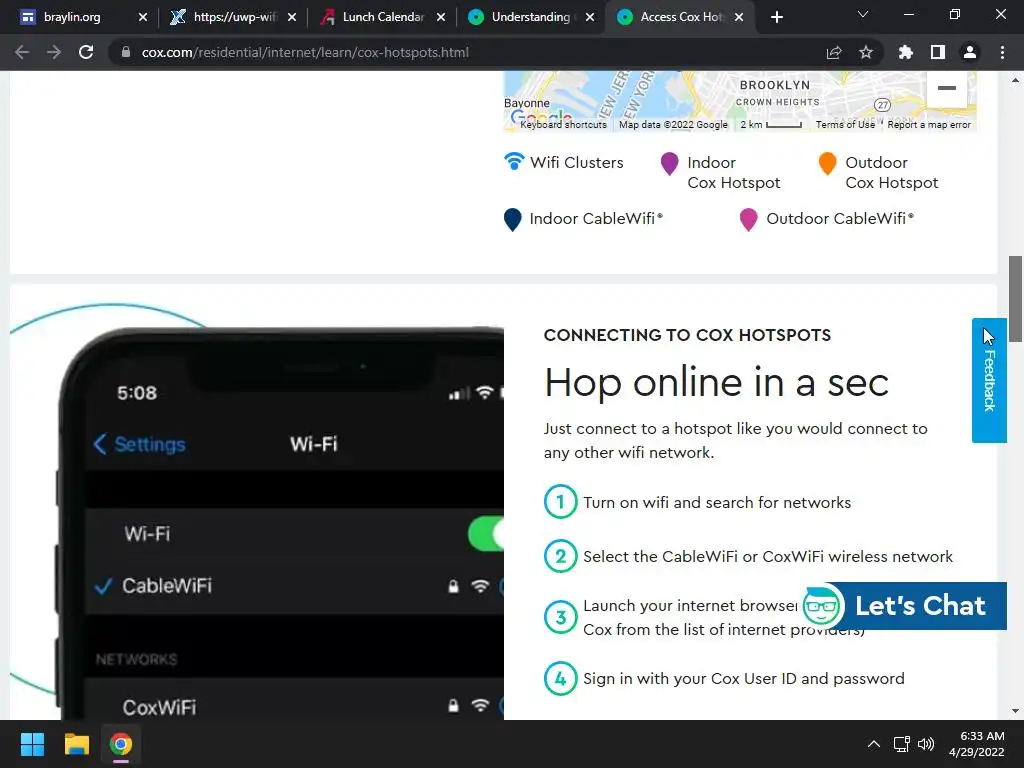Close the Understanding tab
This screenshot has width=1024, height=768.
[590, 17]
